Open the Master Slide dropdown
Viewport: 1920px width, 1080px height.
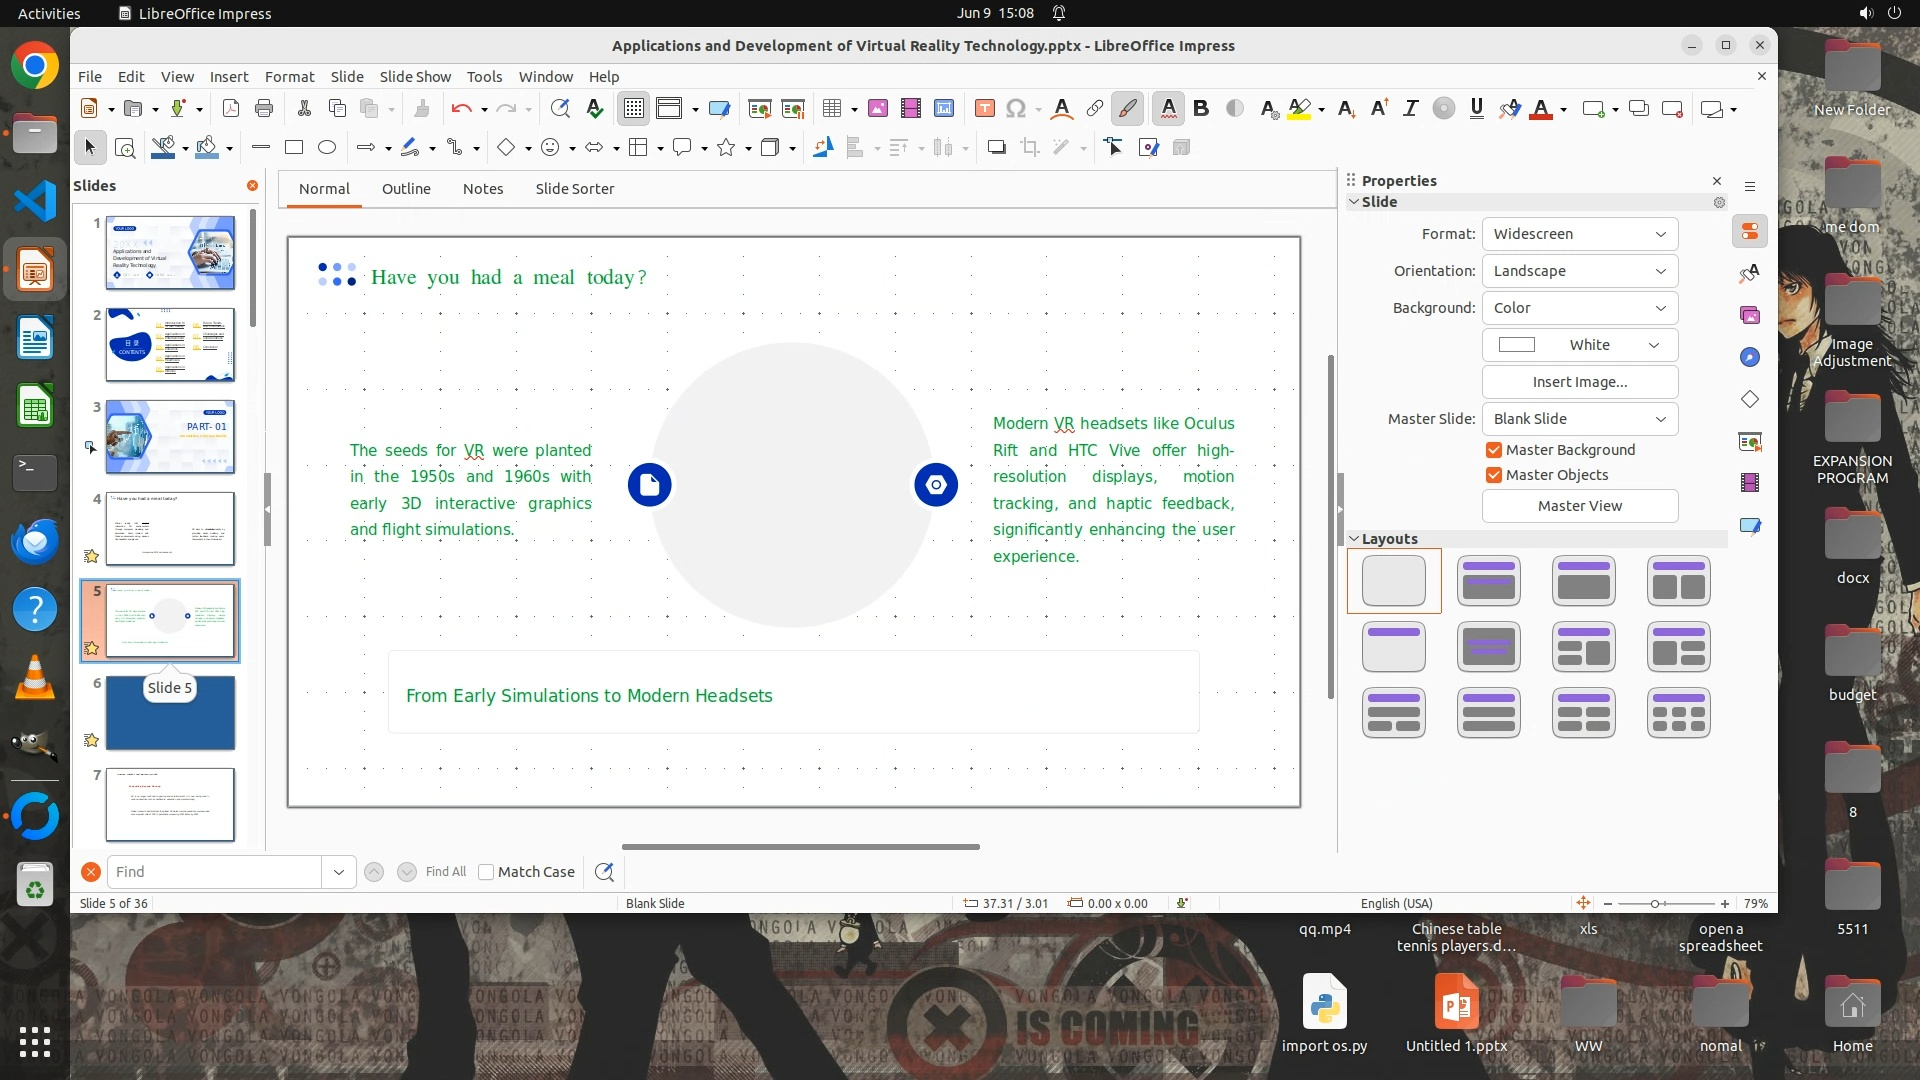click(x=1579, y=419)
